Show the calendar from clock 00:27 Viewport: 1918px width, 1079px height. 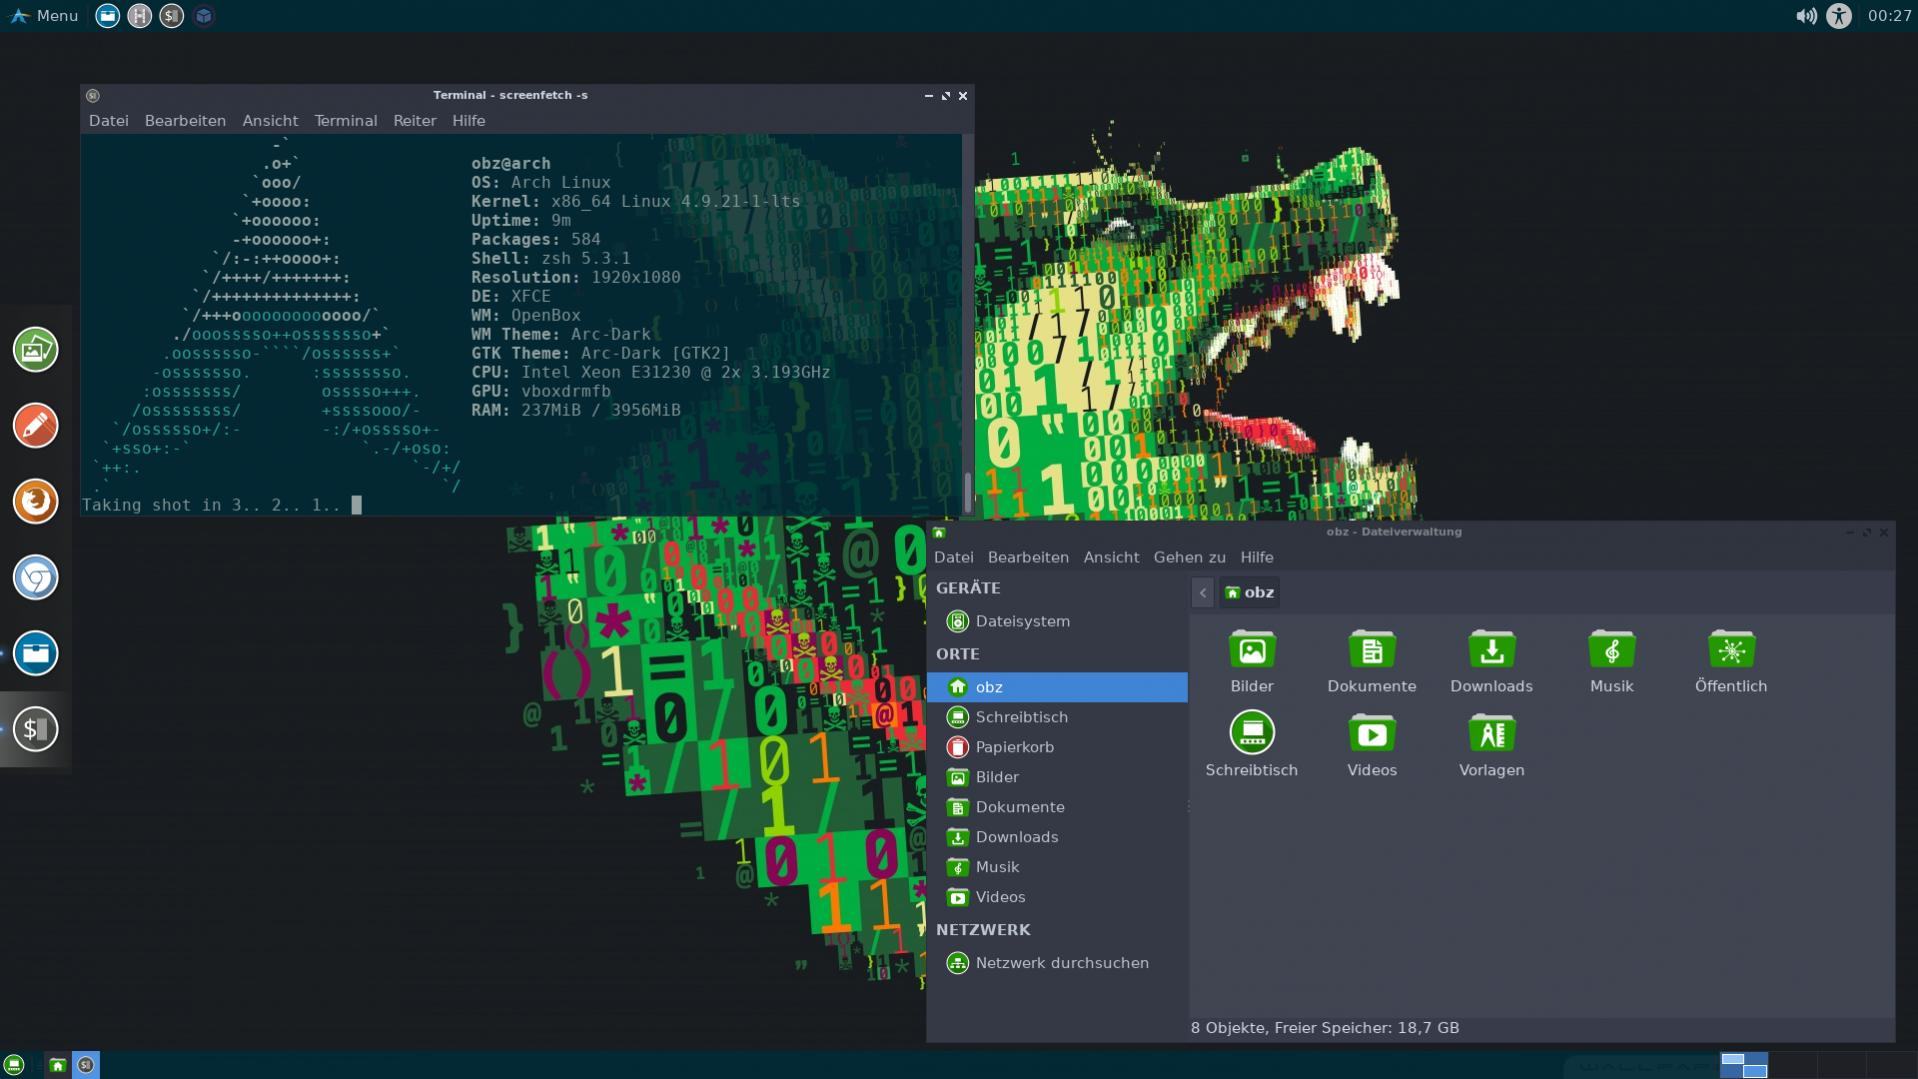pos(1889,15)
